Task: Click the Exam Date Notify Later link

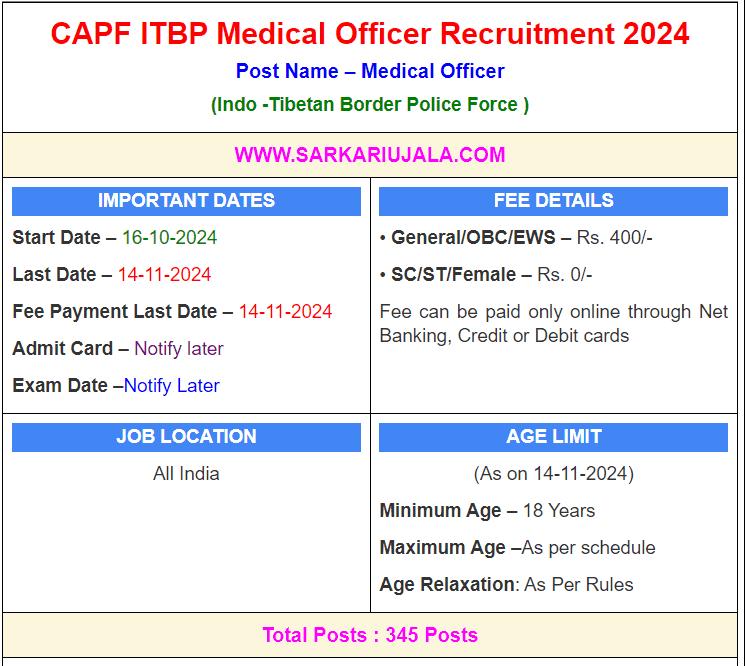Action: (171, 386)
